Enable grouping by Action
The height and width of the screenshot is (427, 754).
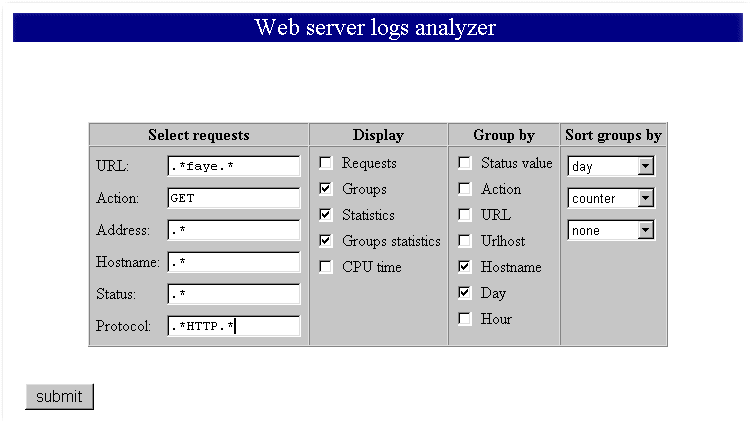[x=465, y=189]
